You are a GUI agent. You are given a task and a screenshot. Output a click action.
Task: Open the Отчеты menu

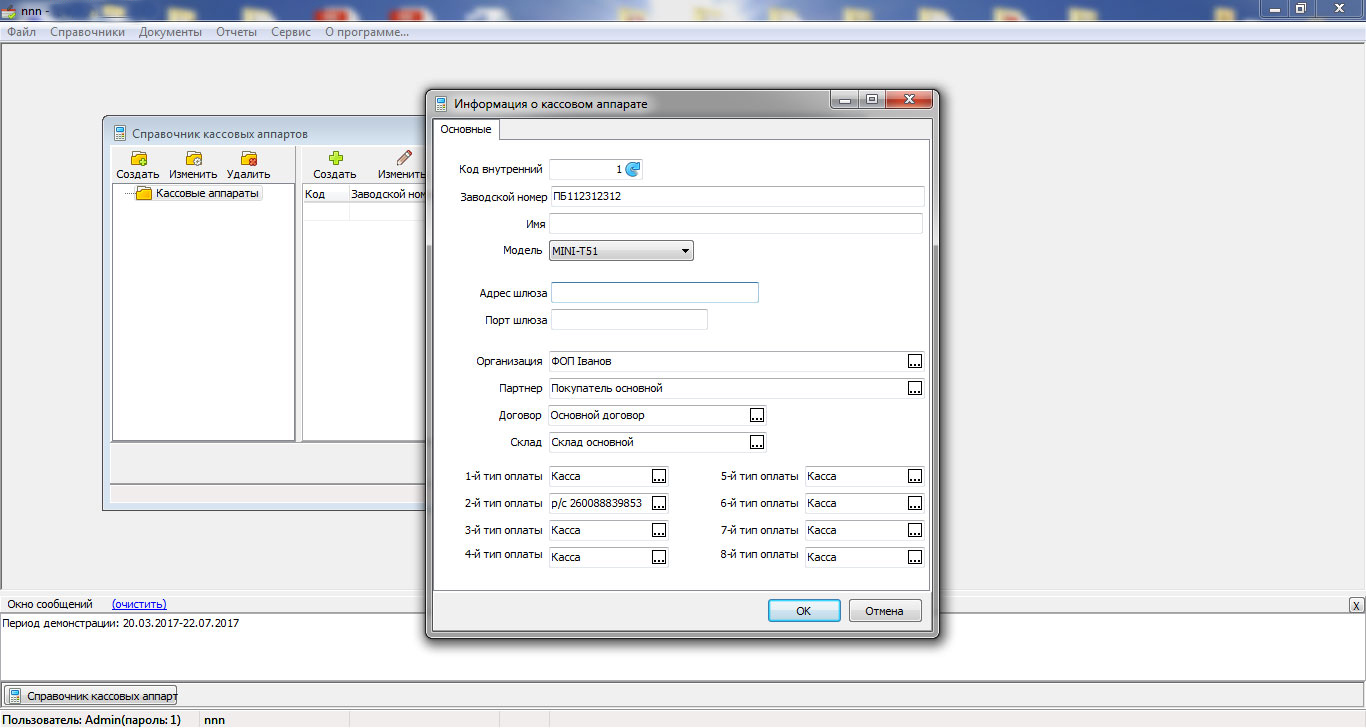tap(236, 32)
